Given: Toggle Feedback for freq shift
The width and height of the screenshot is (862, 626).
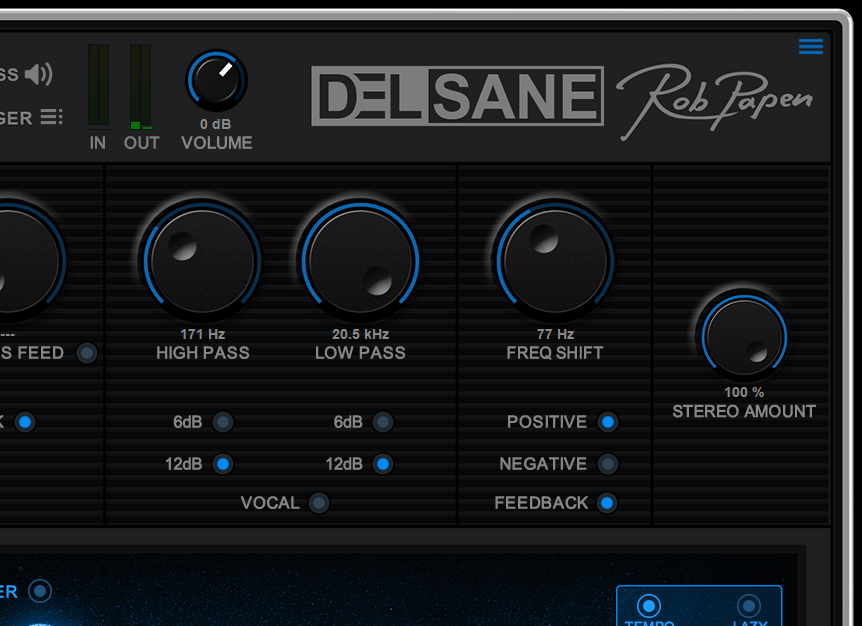Looking at the screenshot, I should click(x=607, y=503).
